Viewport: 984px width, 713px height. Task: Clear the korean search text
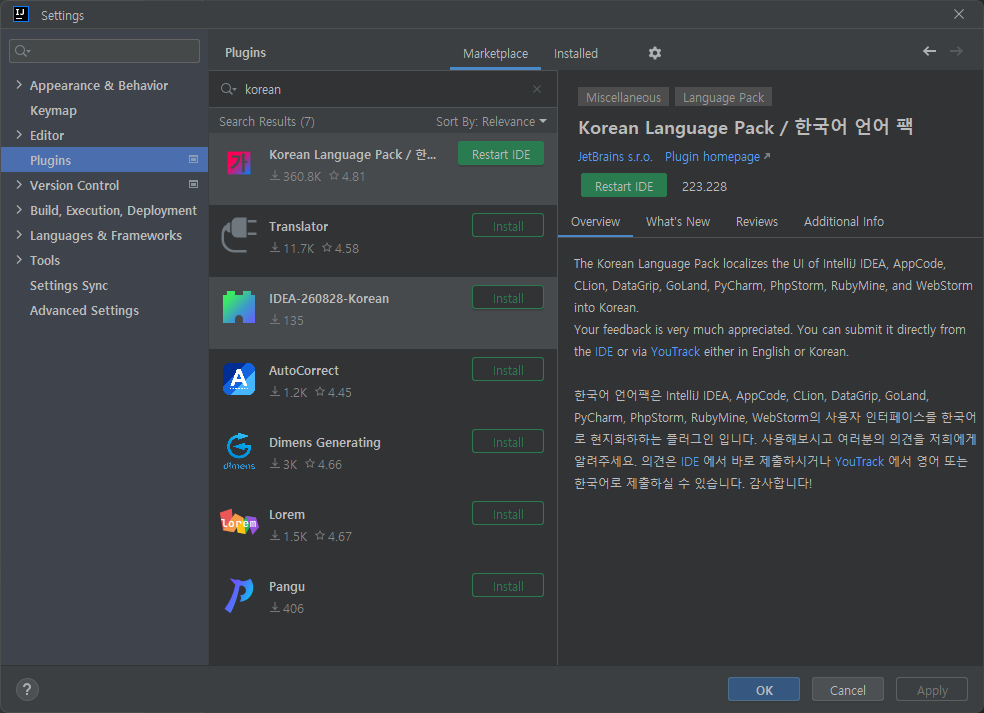click(x=537, y=89)
